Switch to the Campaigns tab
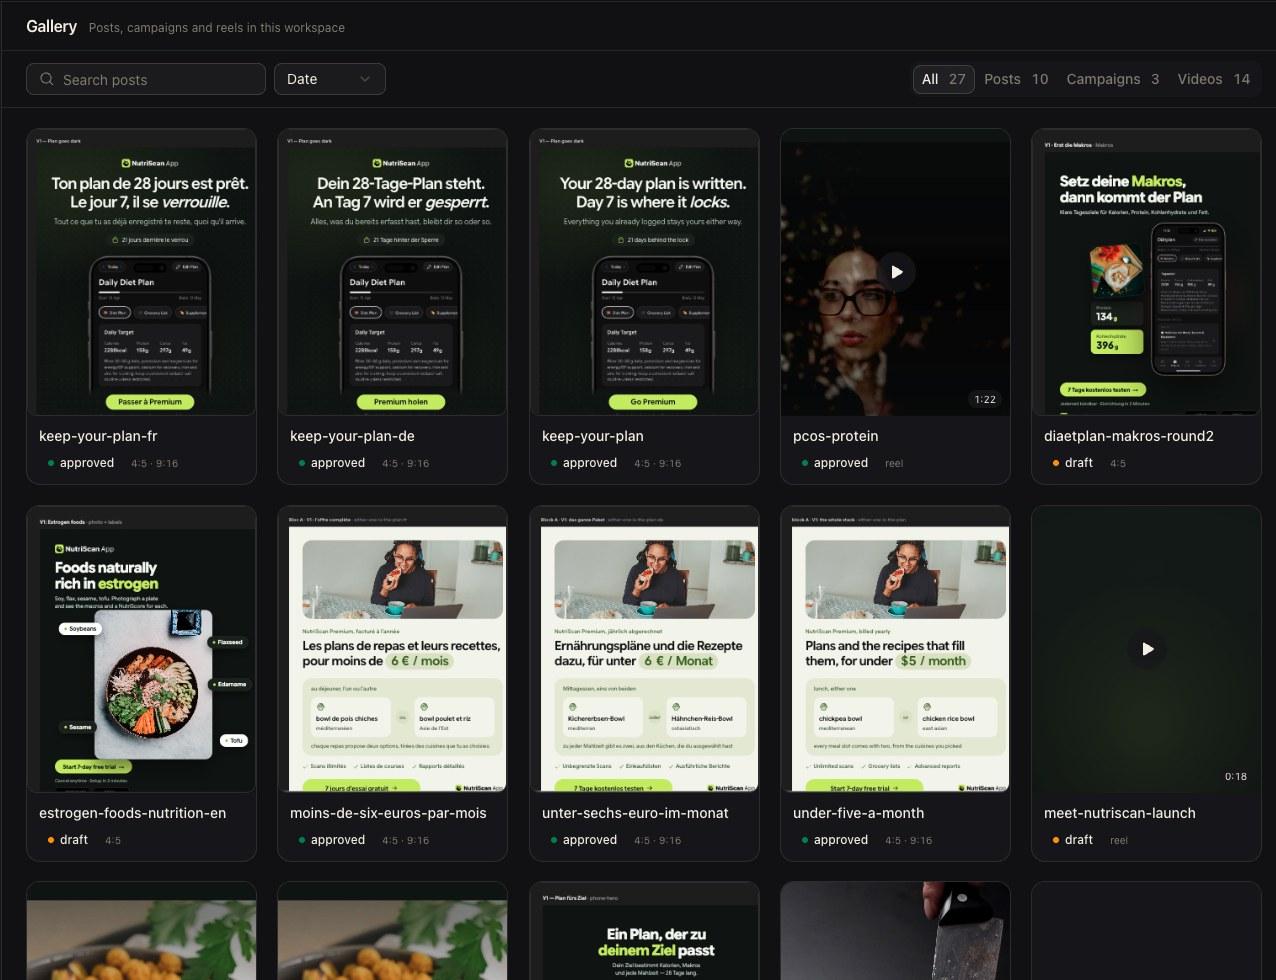 click(1113, 79)
